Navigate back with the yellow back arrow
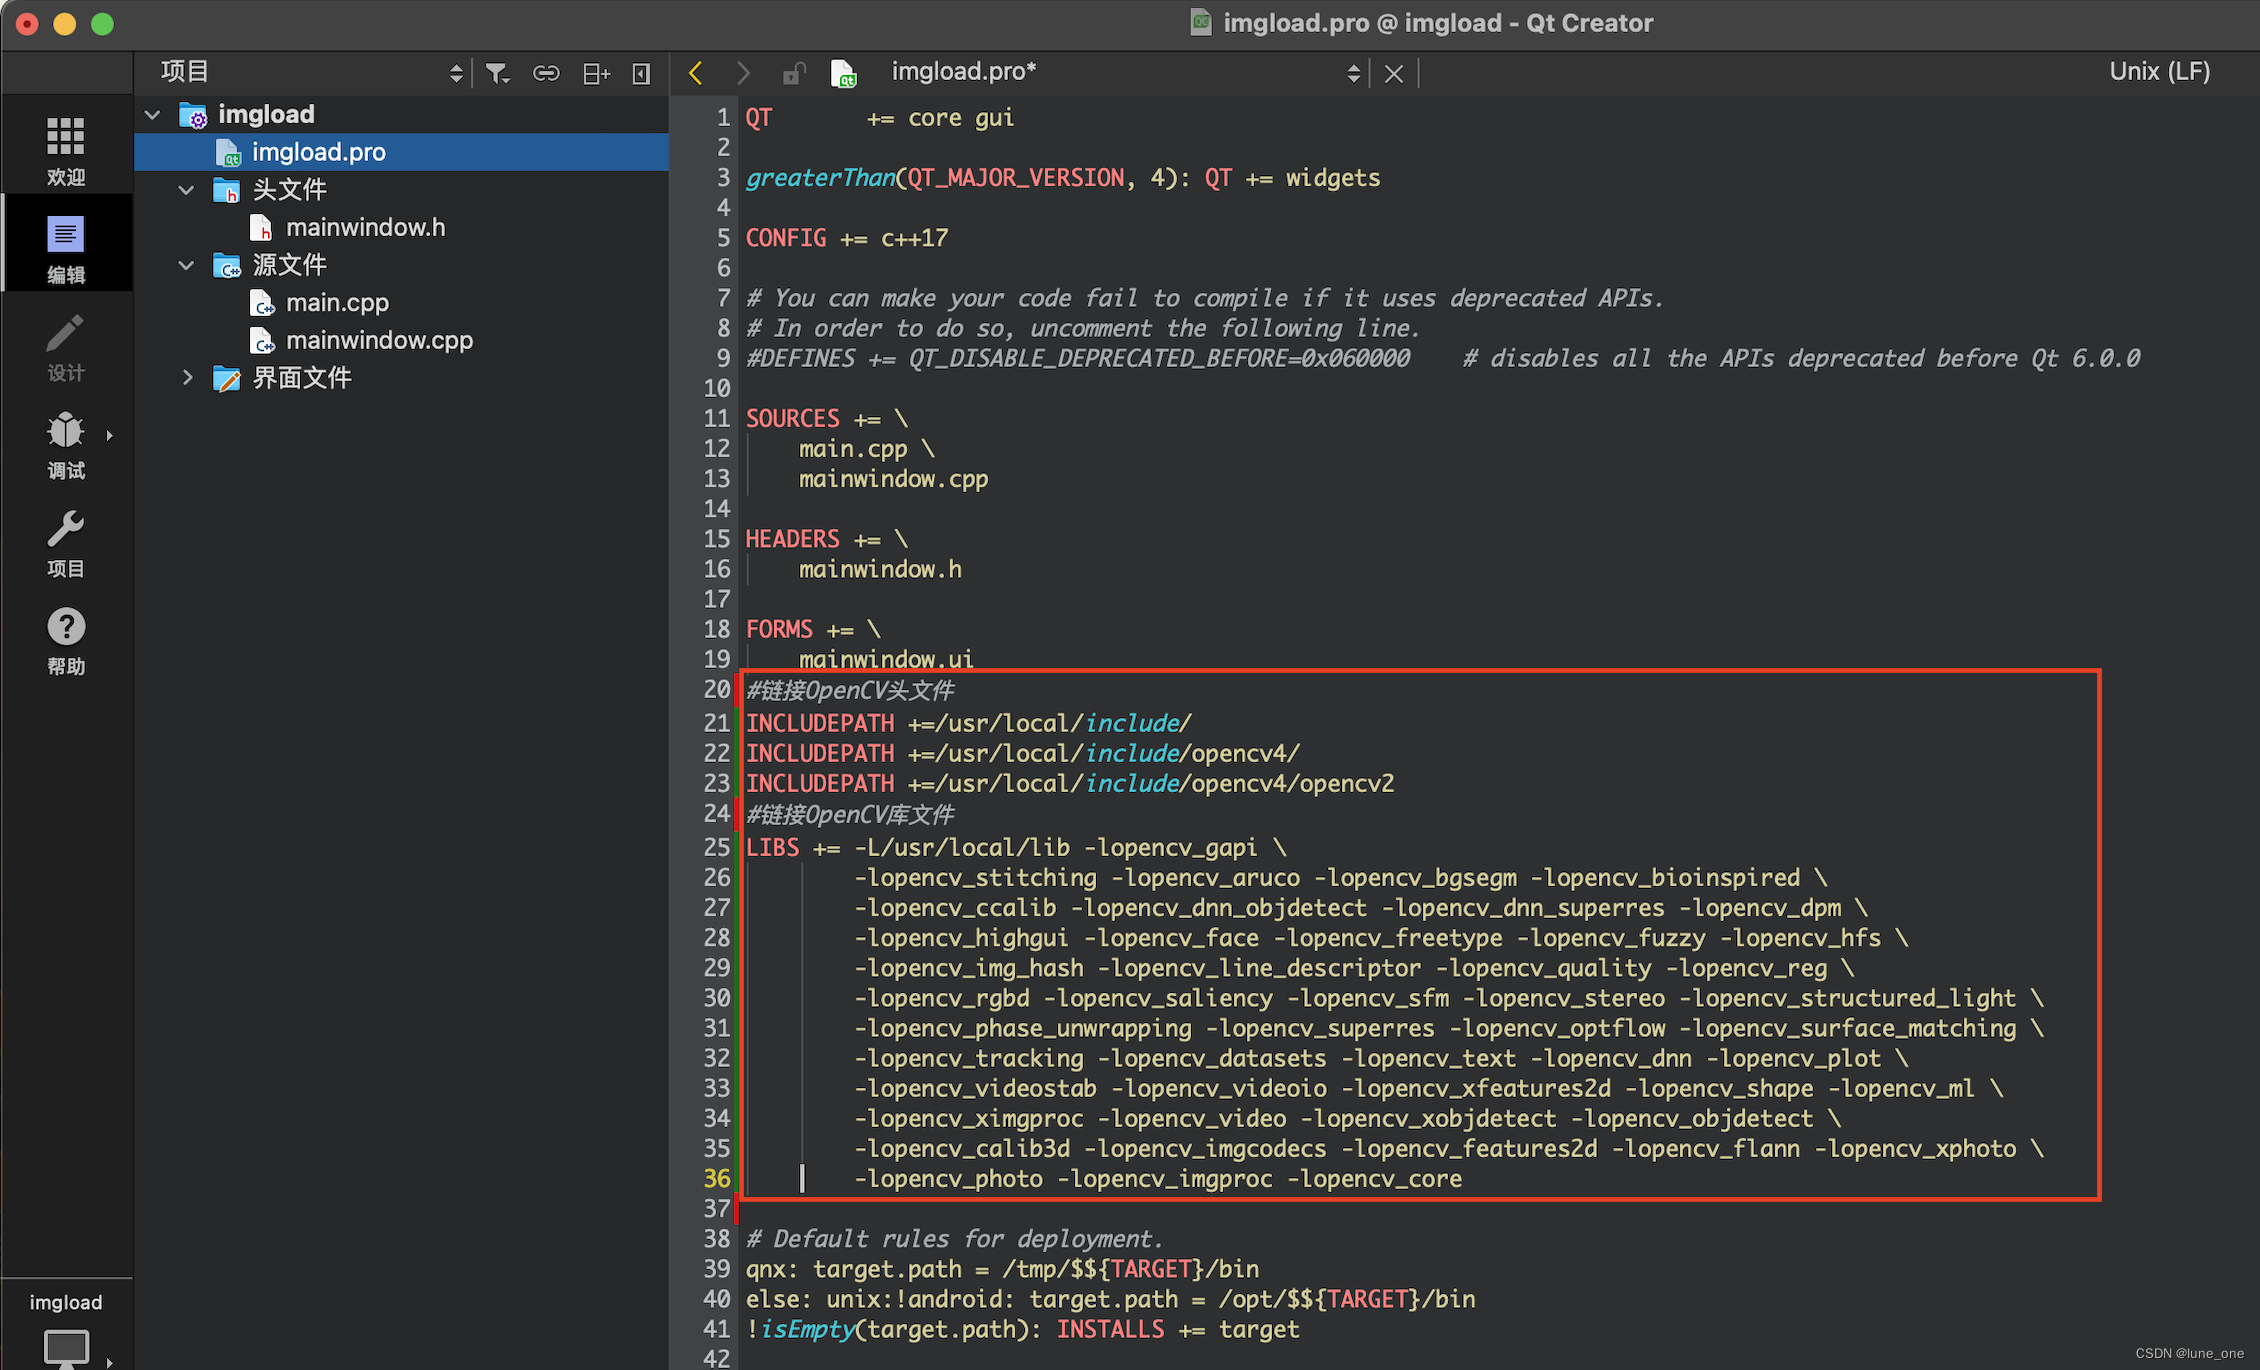This screenshot has height=1370, width=2260. (x=694, y=72)
